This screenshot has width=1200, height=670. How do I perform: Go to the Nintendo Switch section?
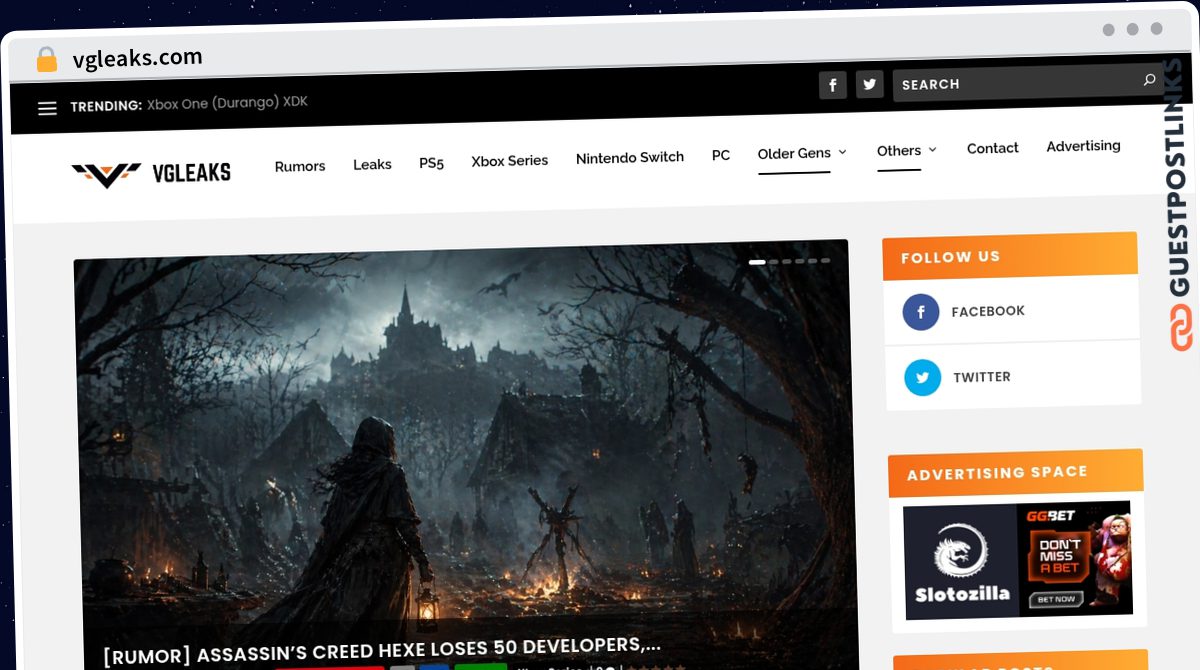pos(630,157)
